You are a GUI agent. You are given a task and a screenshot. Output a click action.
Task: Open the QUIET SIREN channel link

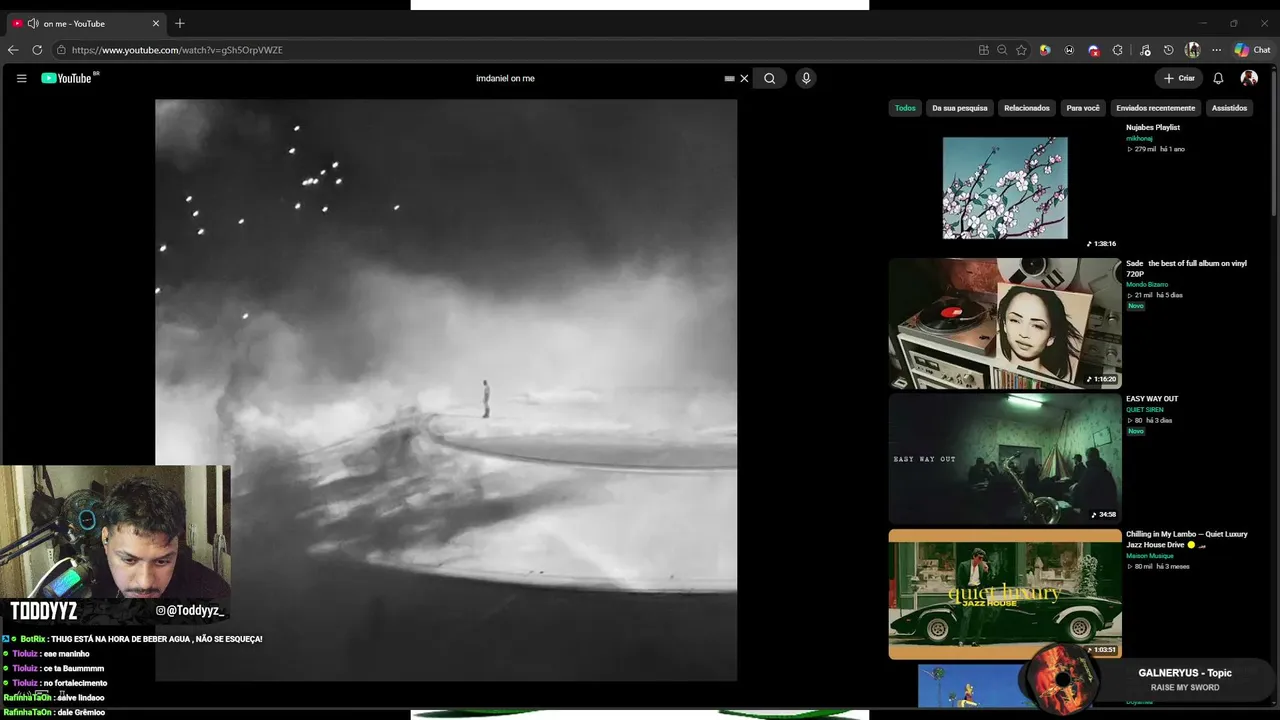pyautogui.click(x=1146, y=410)
